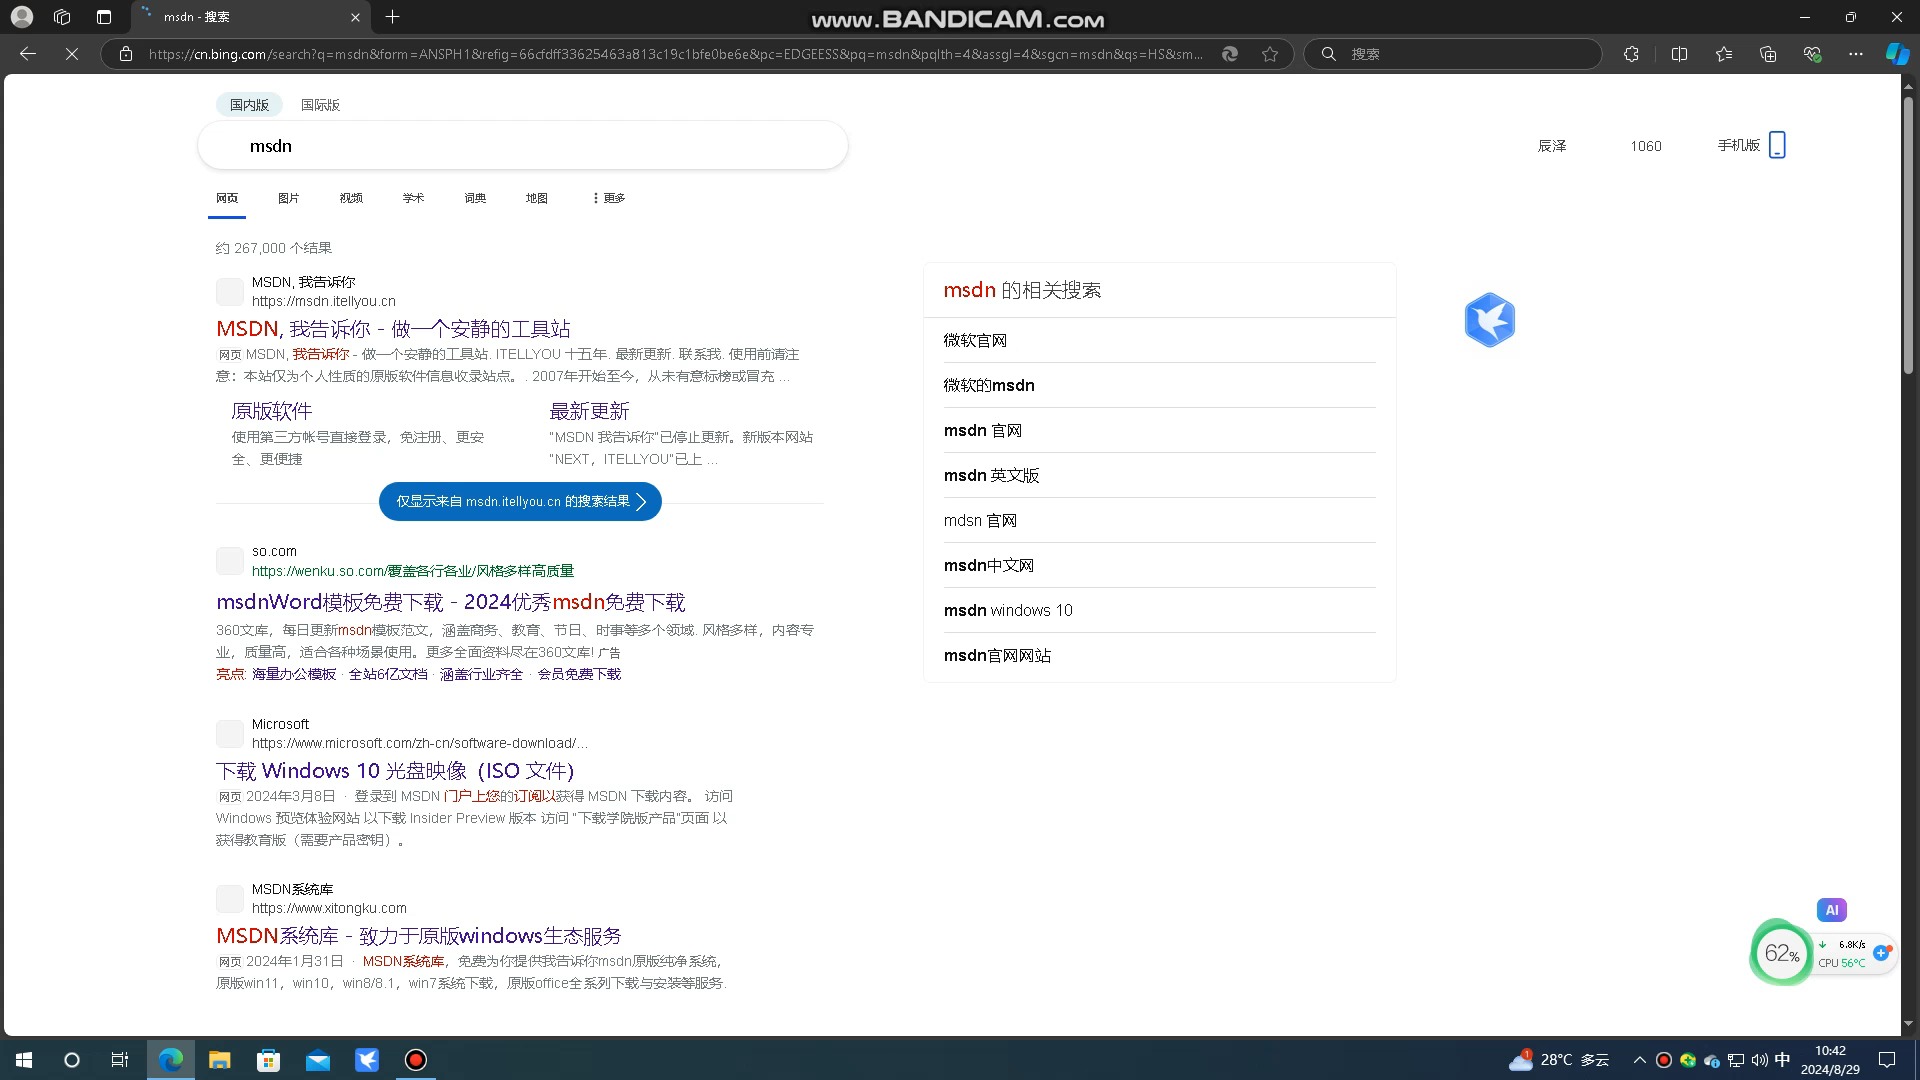
Task: Click the AI floating badge
Action: coord(1832,910)
